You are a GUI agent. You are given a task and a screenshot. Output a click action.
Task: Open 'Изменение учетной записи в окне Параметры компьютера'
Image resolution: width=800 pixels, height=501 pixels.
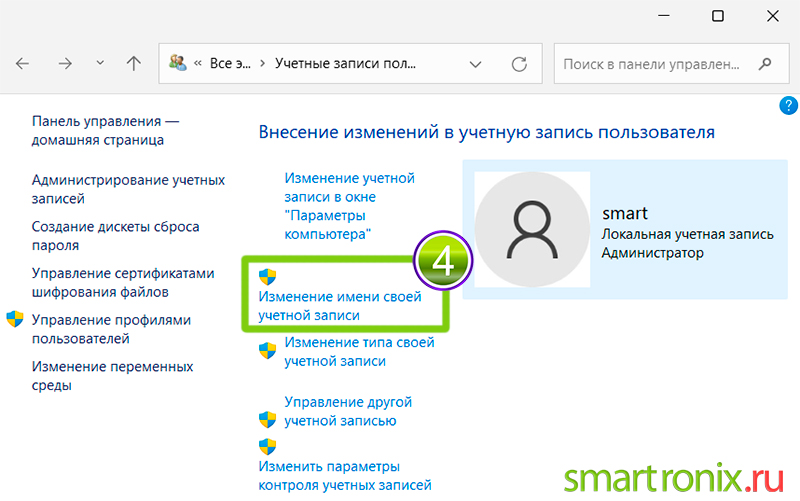point(349,206)
